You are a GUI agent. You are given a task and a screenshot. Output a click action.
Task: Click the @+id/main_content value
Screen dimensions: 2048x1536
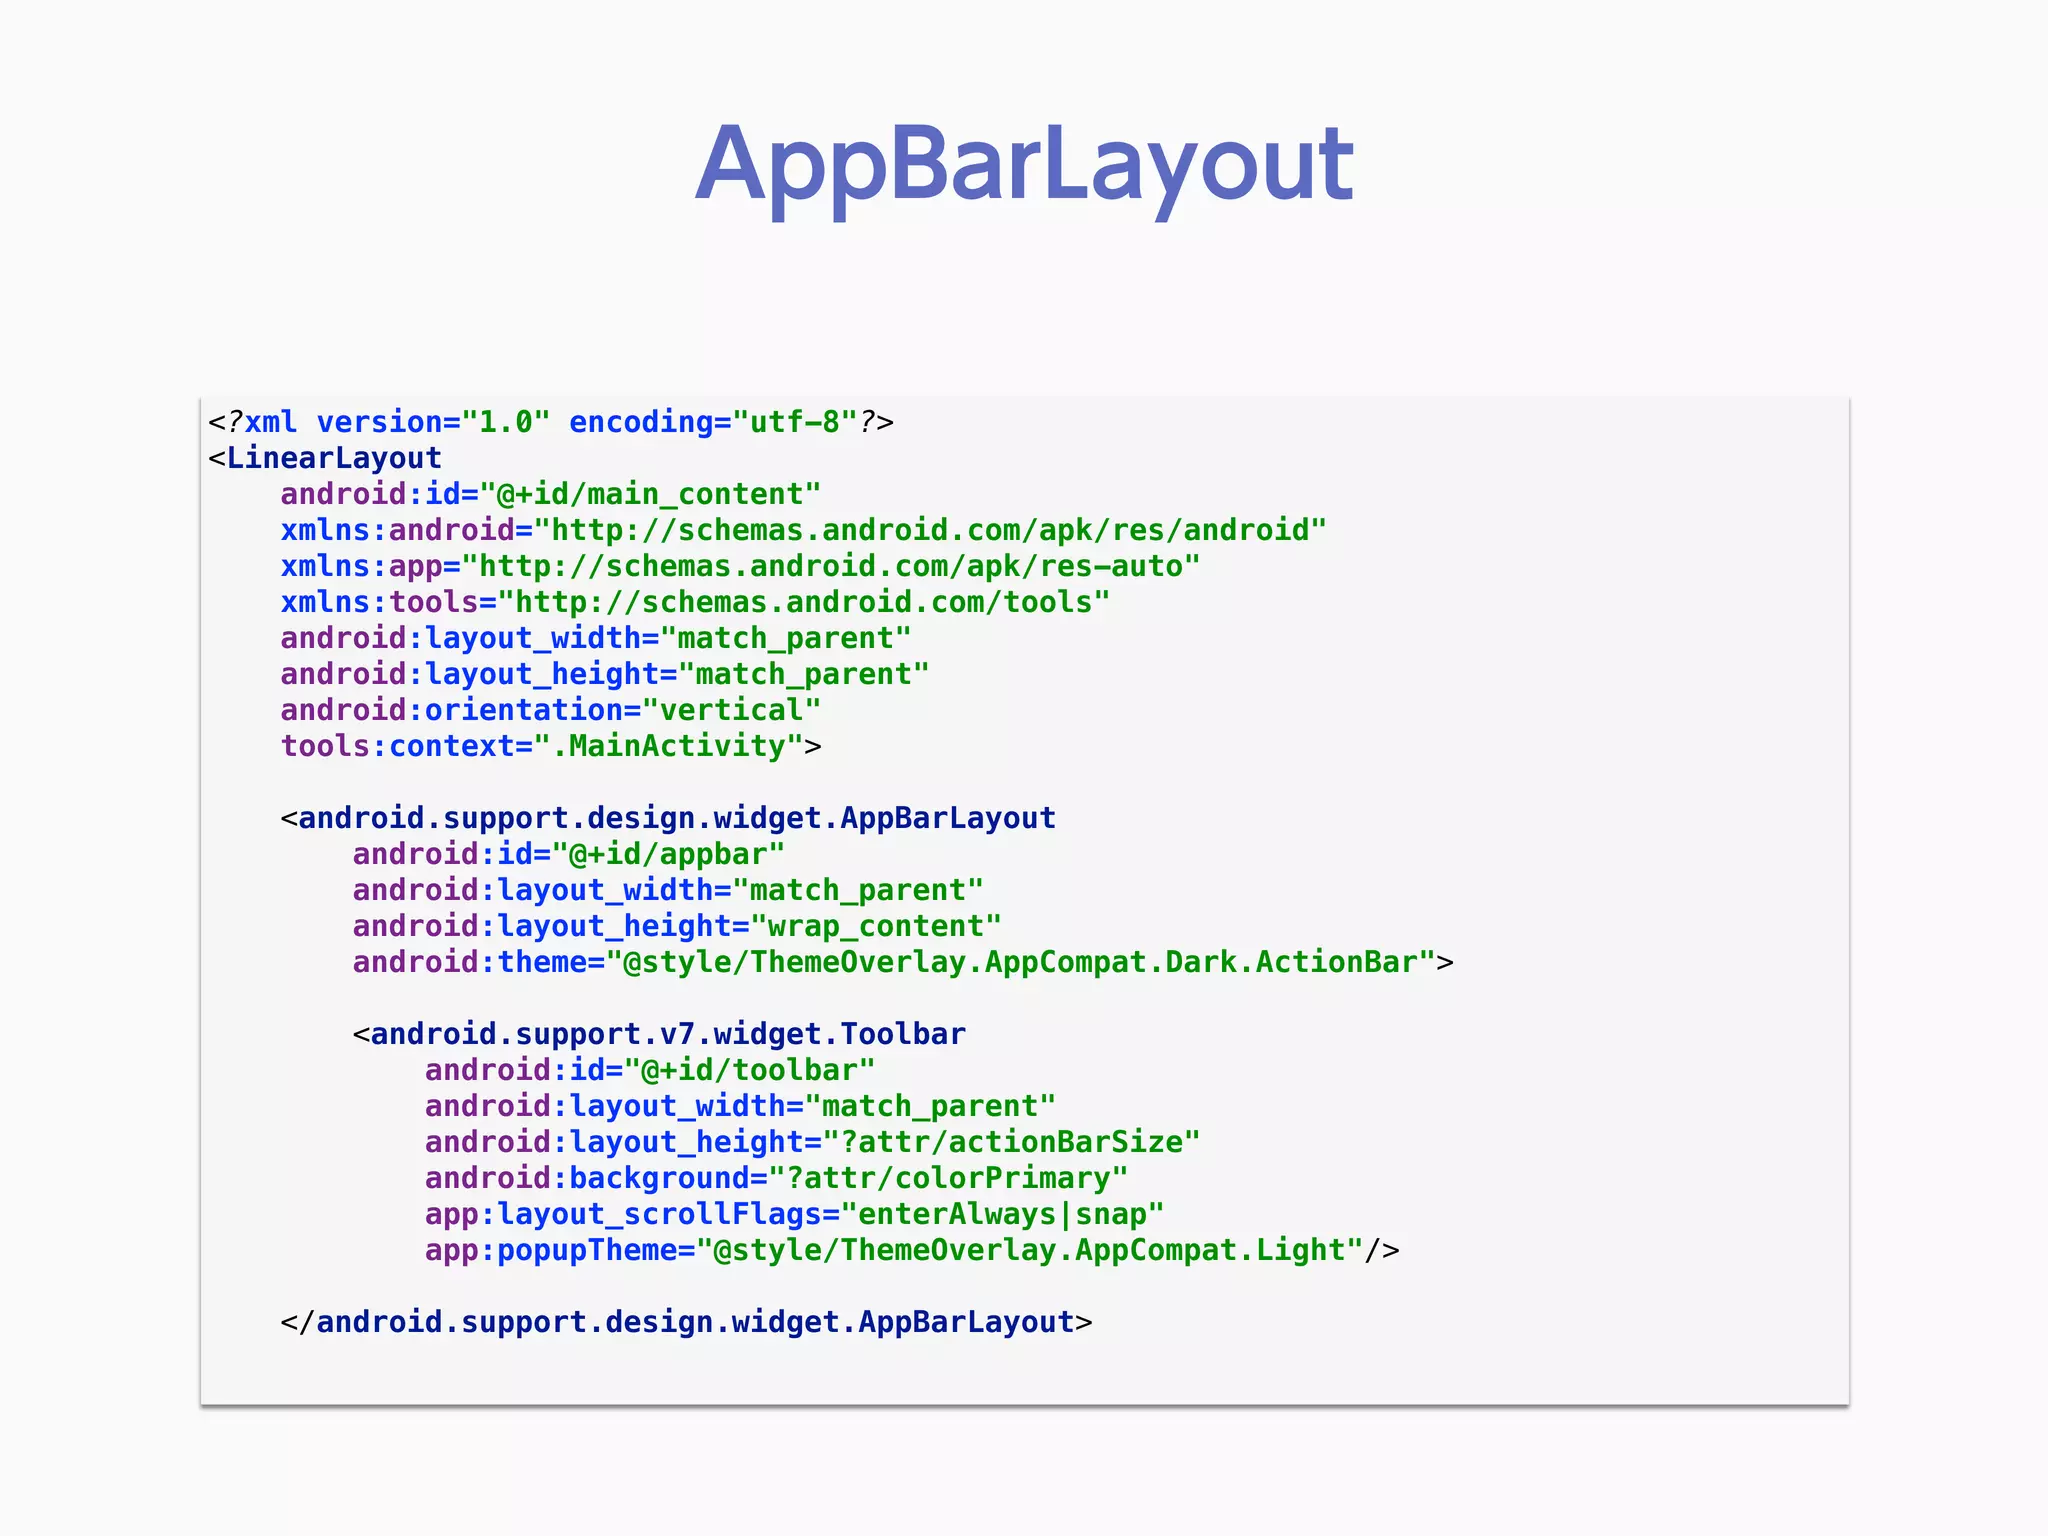[x=650, y=494]
